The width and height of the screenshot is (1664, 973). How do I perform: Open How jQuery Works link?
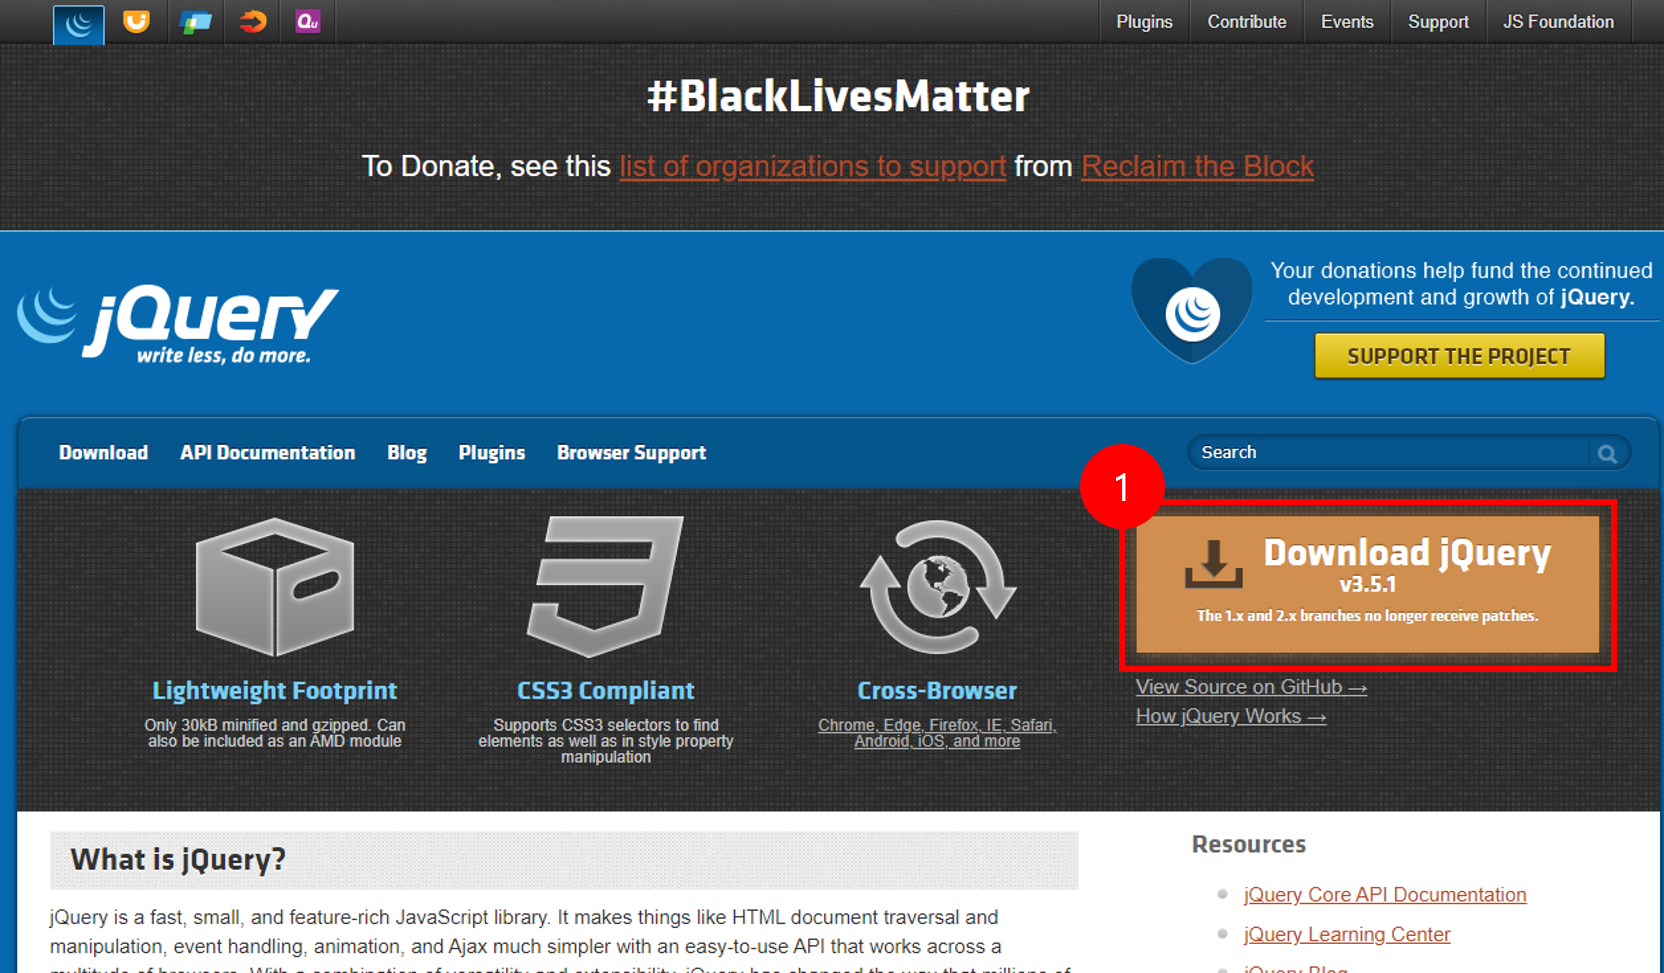pos(1231,716)
